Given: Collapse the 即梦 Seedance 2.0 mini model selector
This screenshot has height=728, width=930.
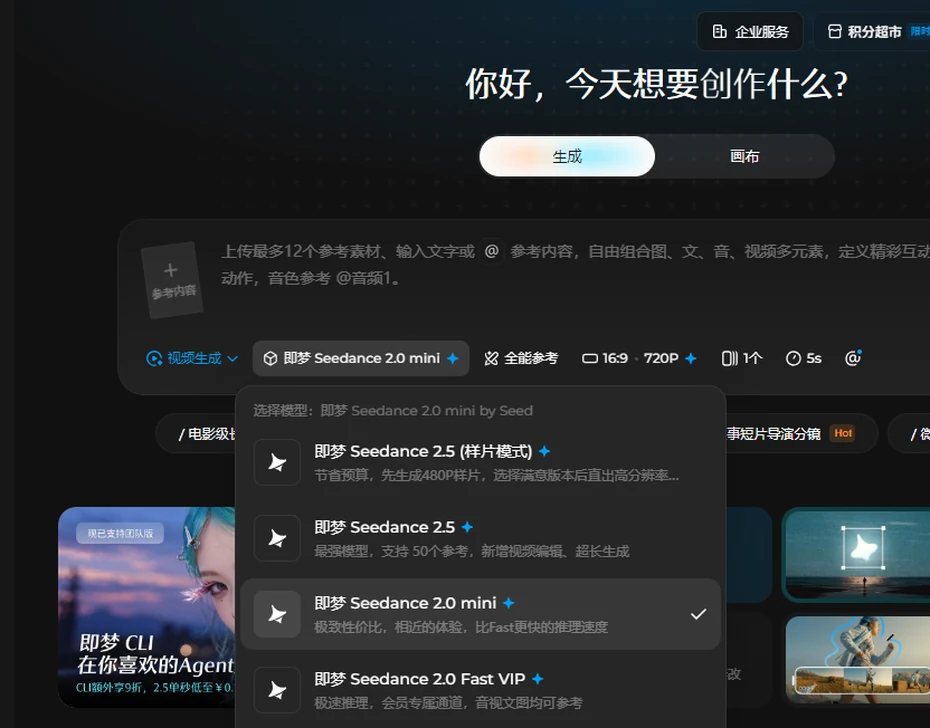Looking at the screenshot, I should [361, 358].
